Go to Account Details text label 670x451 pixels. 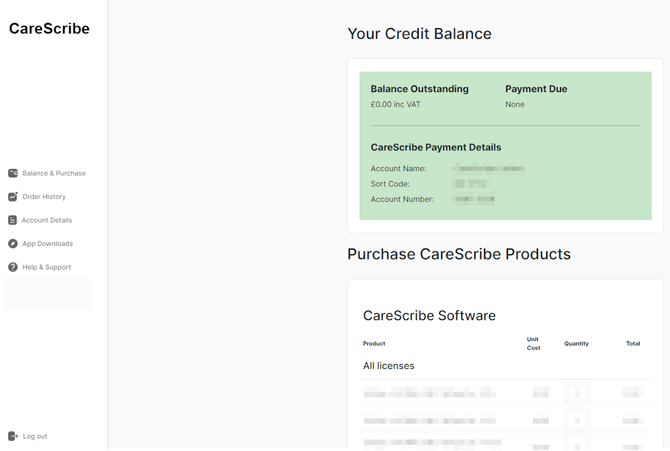[47, 220]
